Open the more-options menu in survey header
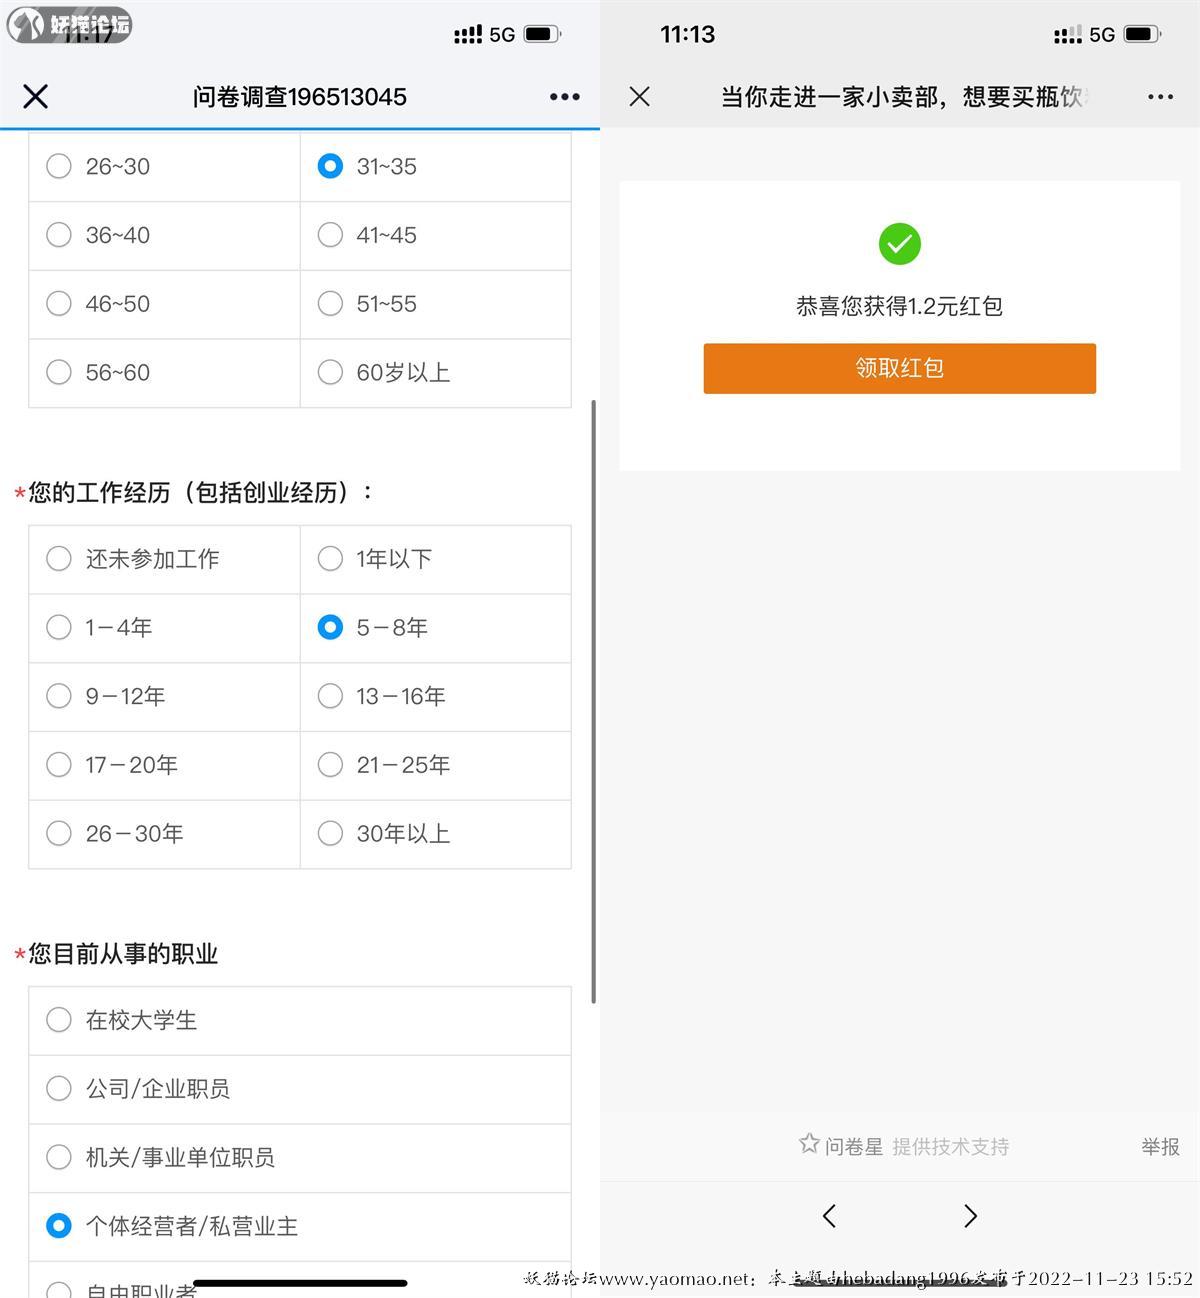 [x=565, y=96]
